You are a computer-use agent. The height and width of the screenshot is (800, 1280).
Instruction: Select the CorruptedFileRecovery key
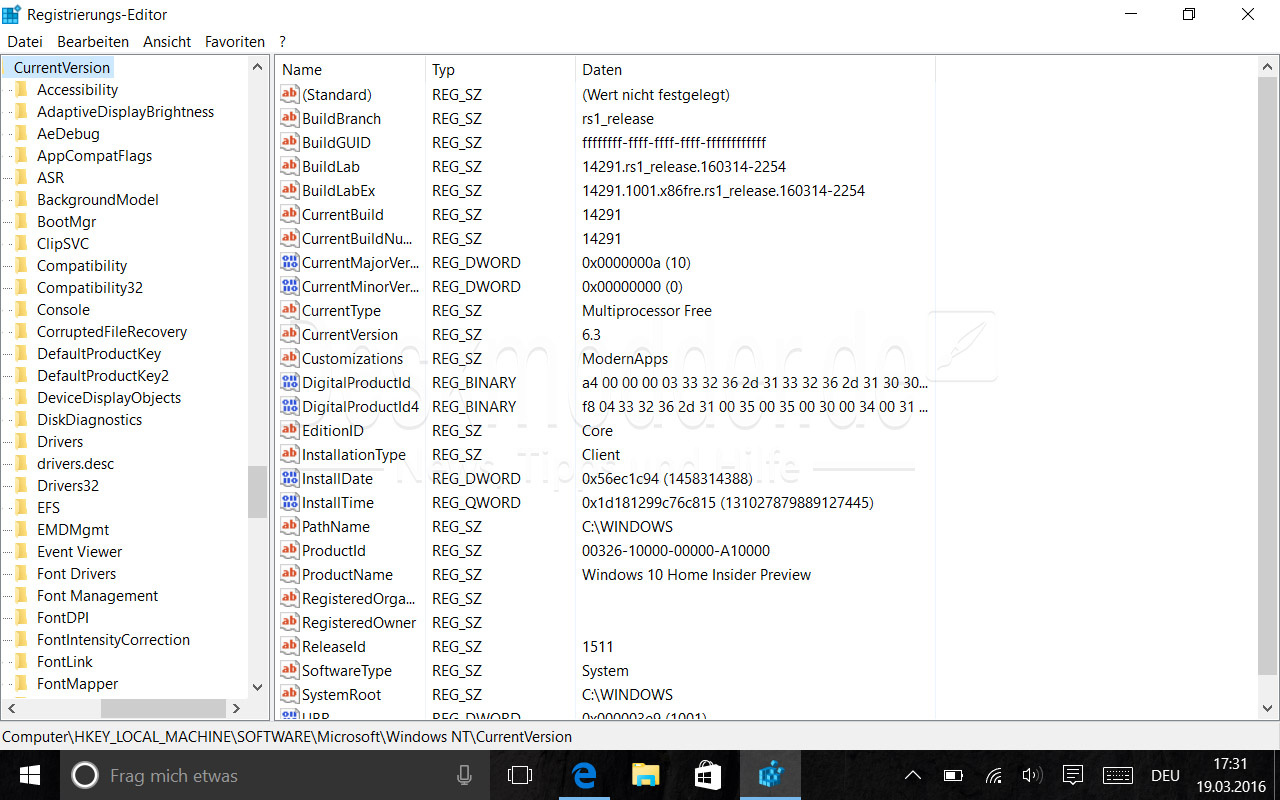[112, 331]
